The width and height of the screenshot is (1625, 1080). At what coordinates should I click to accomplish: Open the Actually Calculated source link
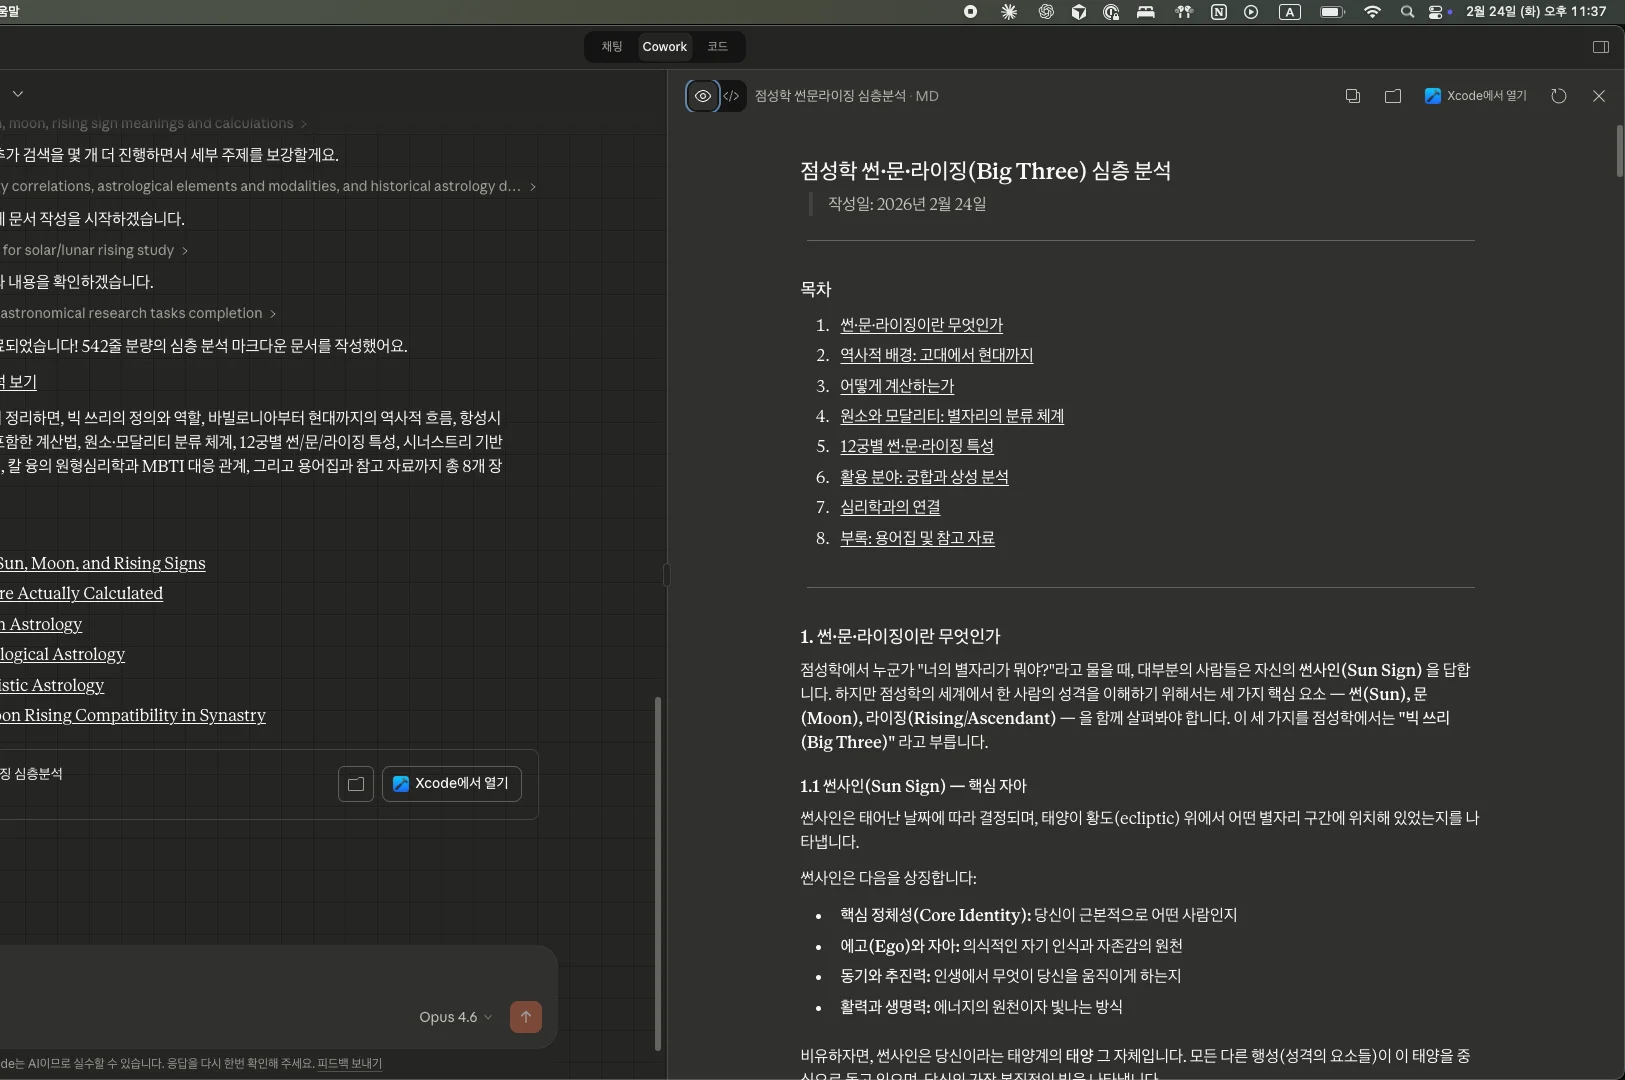(x=81, y=593)
